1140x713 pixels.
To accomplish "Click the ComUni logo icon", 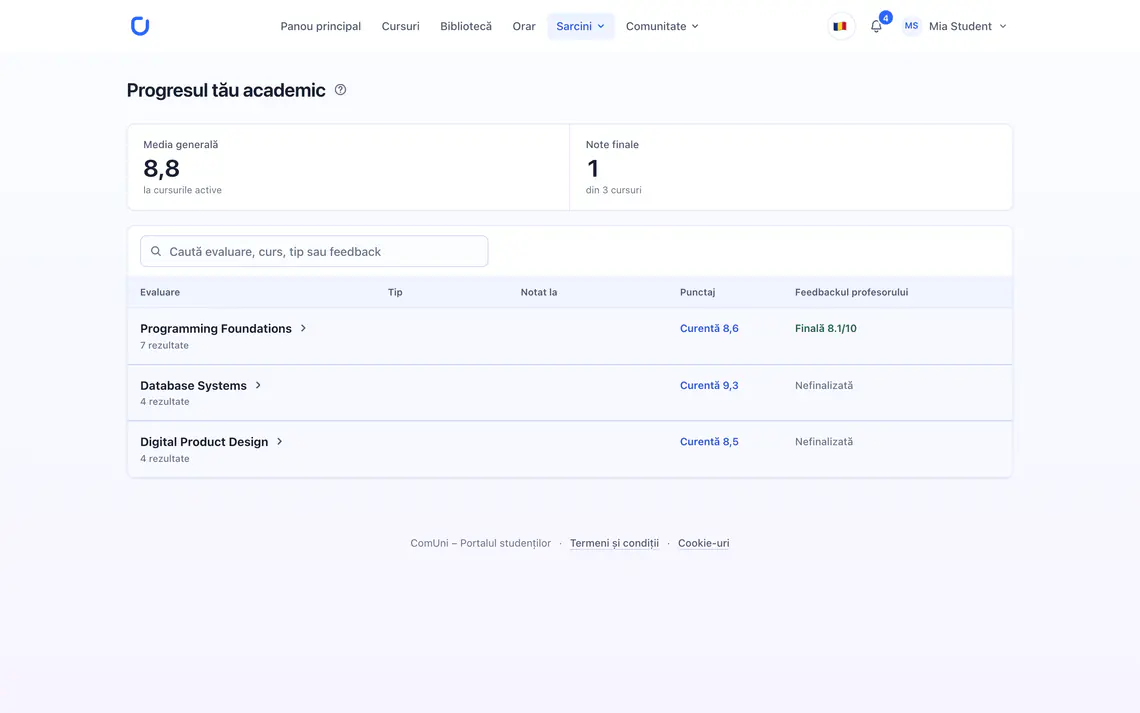I will pyautogui.click(x=140, y=26).
